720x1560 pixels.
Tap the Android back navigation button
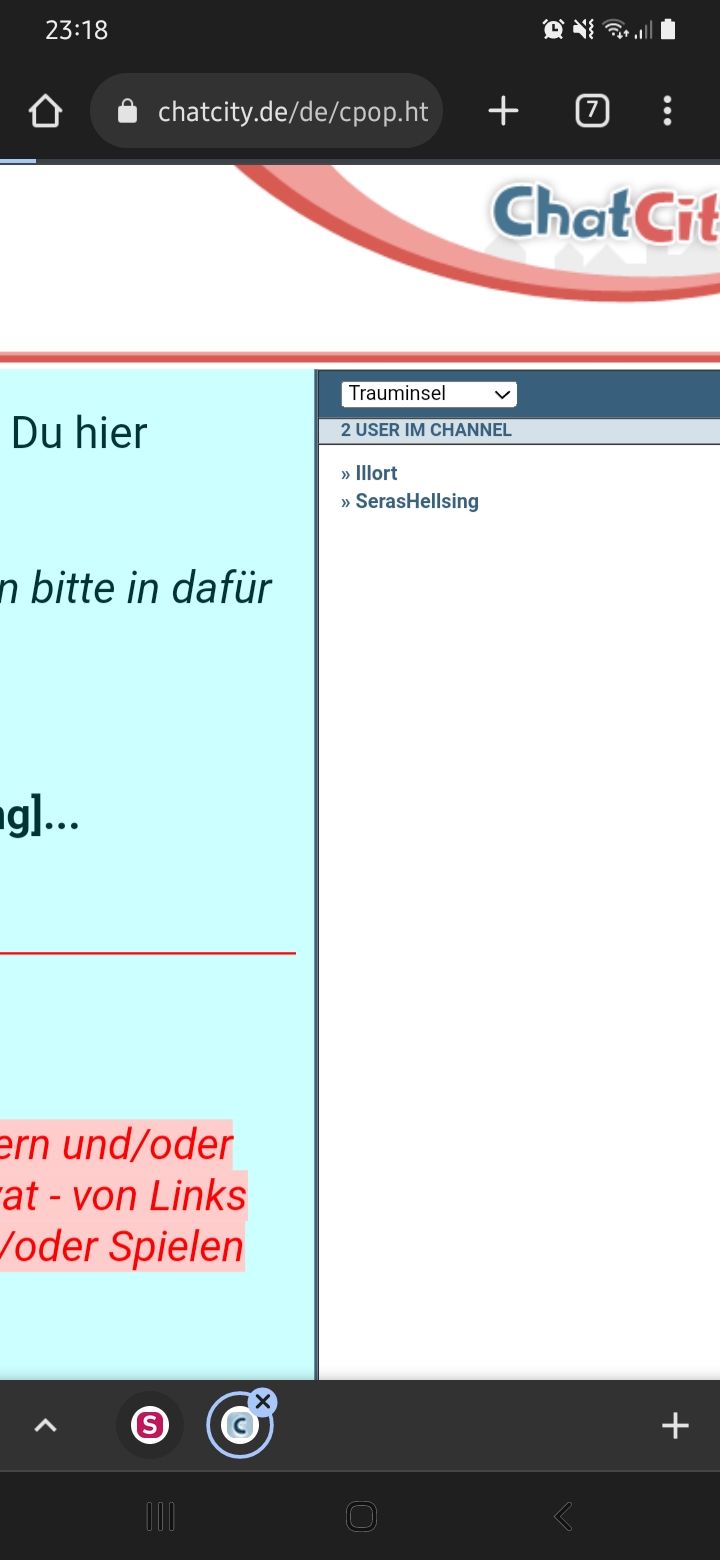click(x=563, y=1517)
